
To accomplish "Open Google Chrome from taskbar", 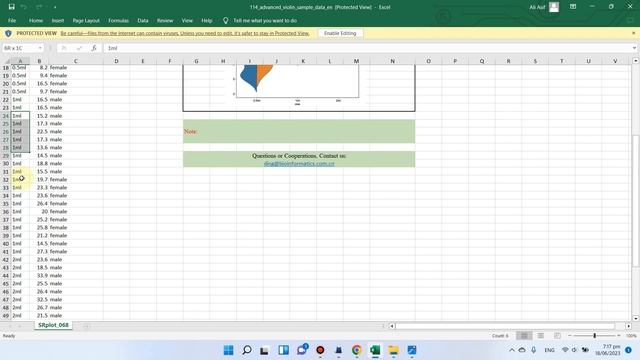I will [x=357, y=350].
